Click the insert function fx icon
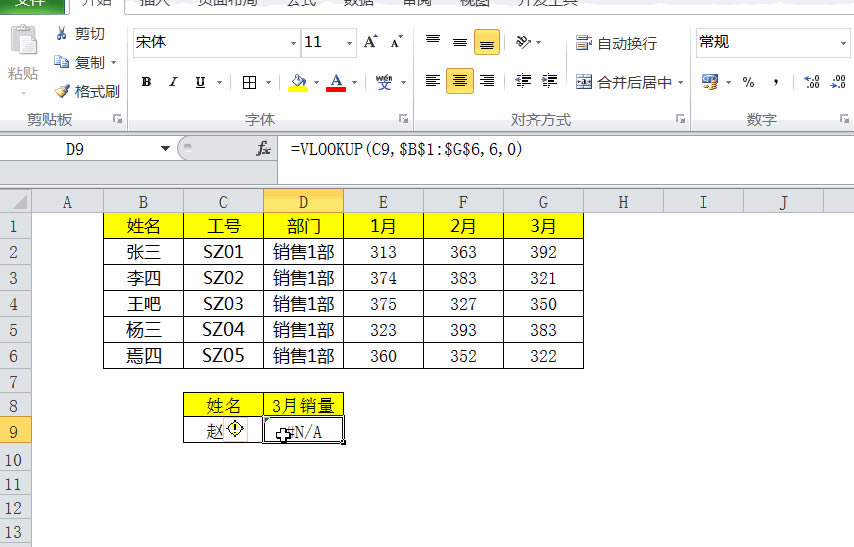 [264, 148]
